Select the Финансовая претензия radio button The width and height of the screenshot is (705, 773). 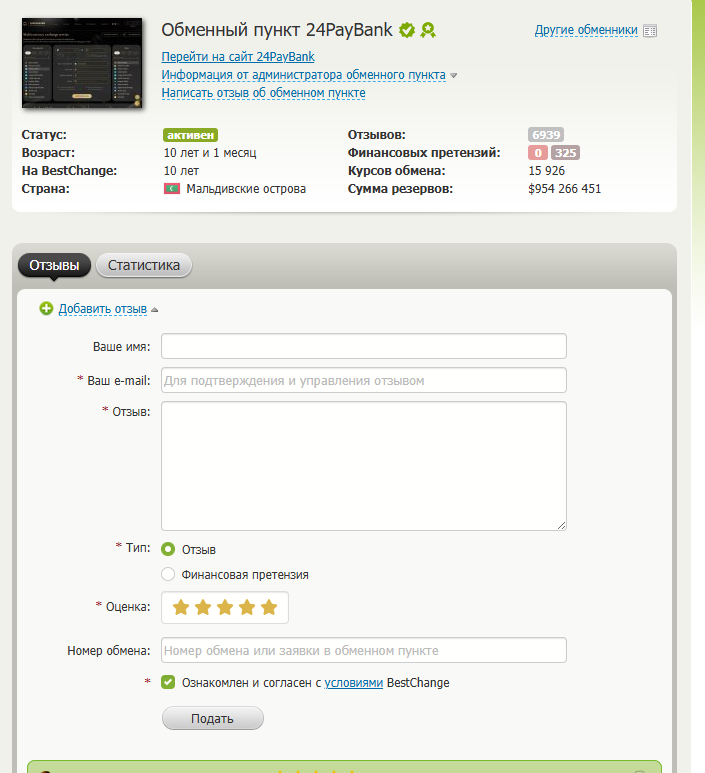(x=168, y=574)
